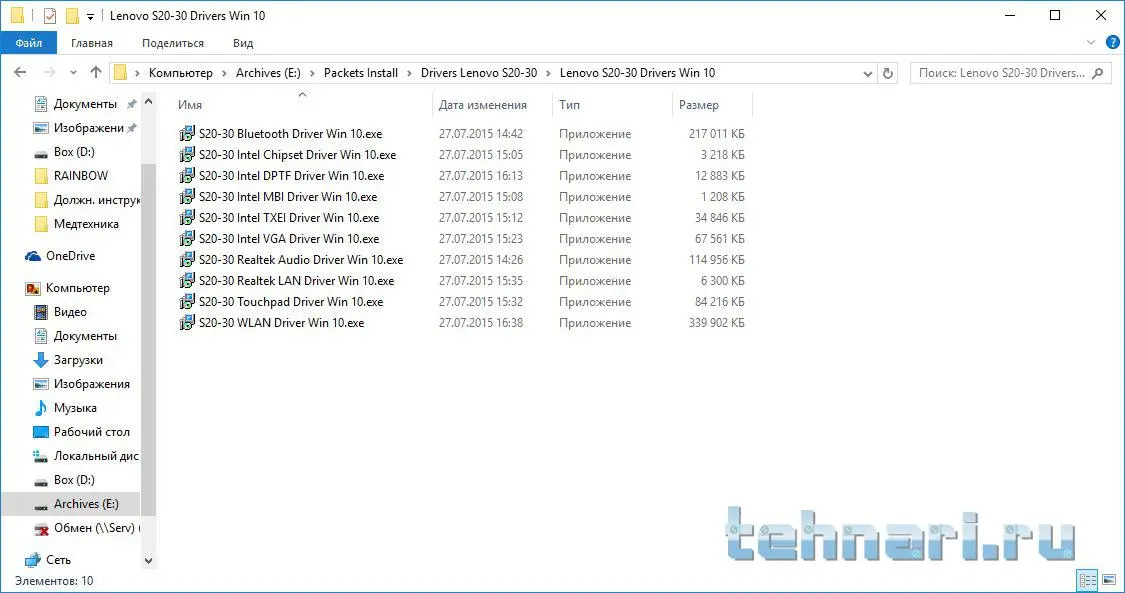
Task: Click the Properties quick access toolbar icon
Action: coord(50,15)
